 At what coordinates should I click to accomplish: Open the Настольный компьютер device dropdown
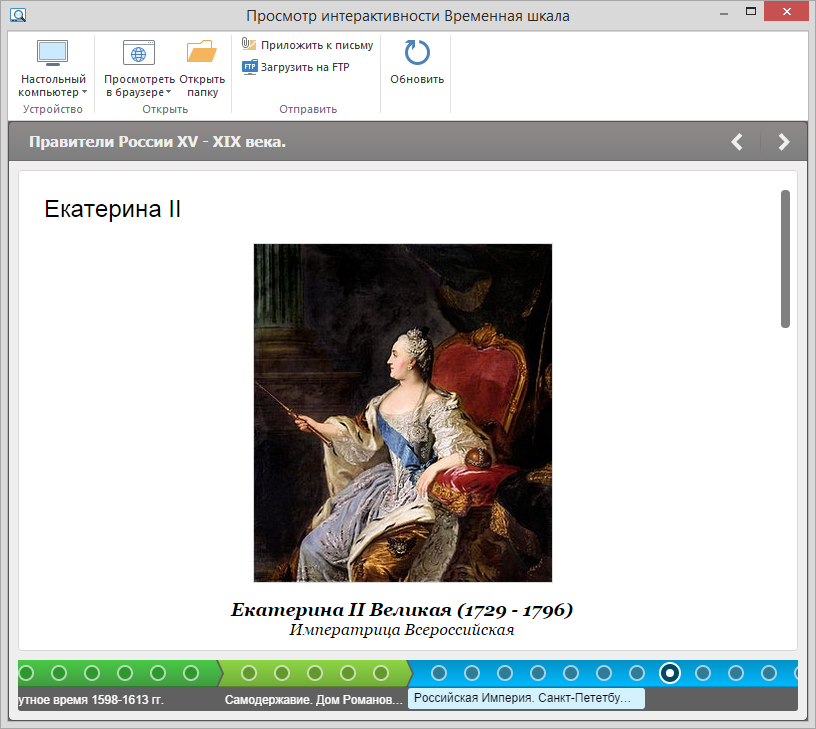tap(53, 68)
